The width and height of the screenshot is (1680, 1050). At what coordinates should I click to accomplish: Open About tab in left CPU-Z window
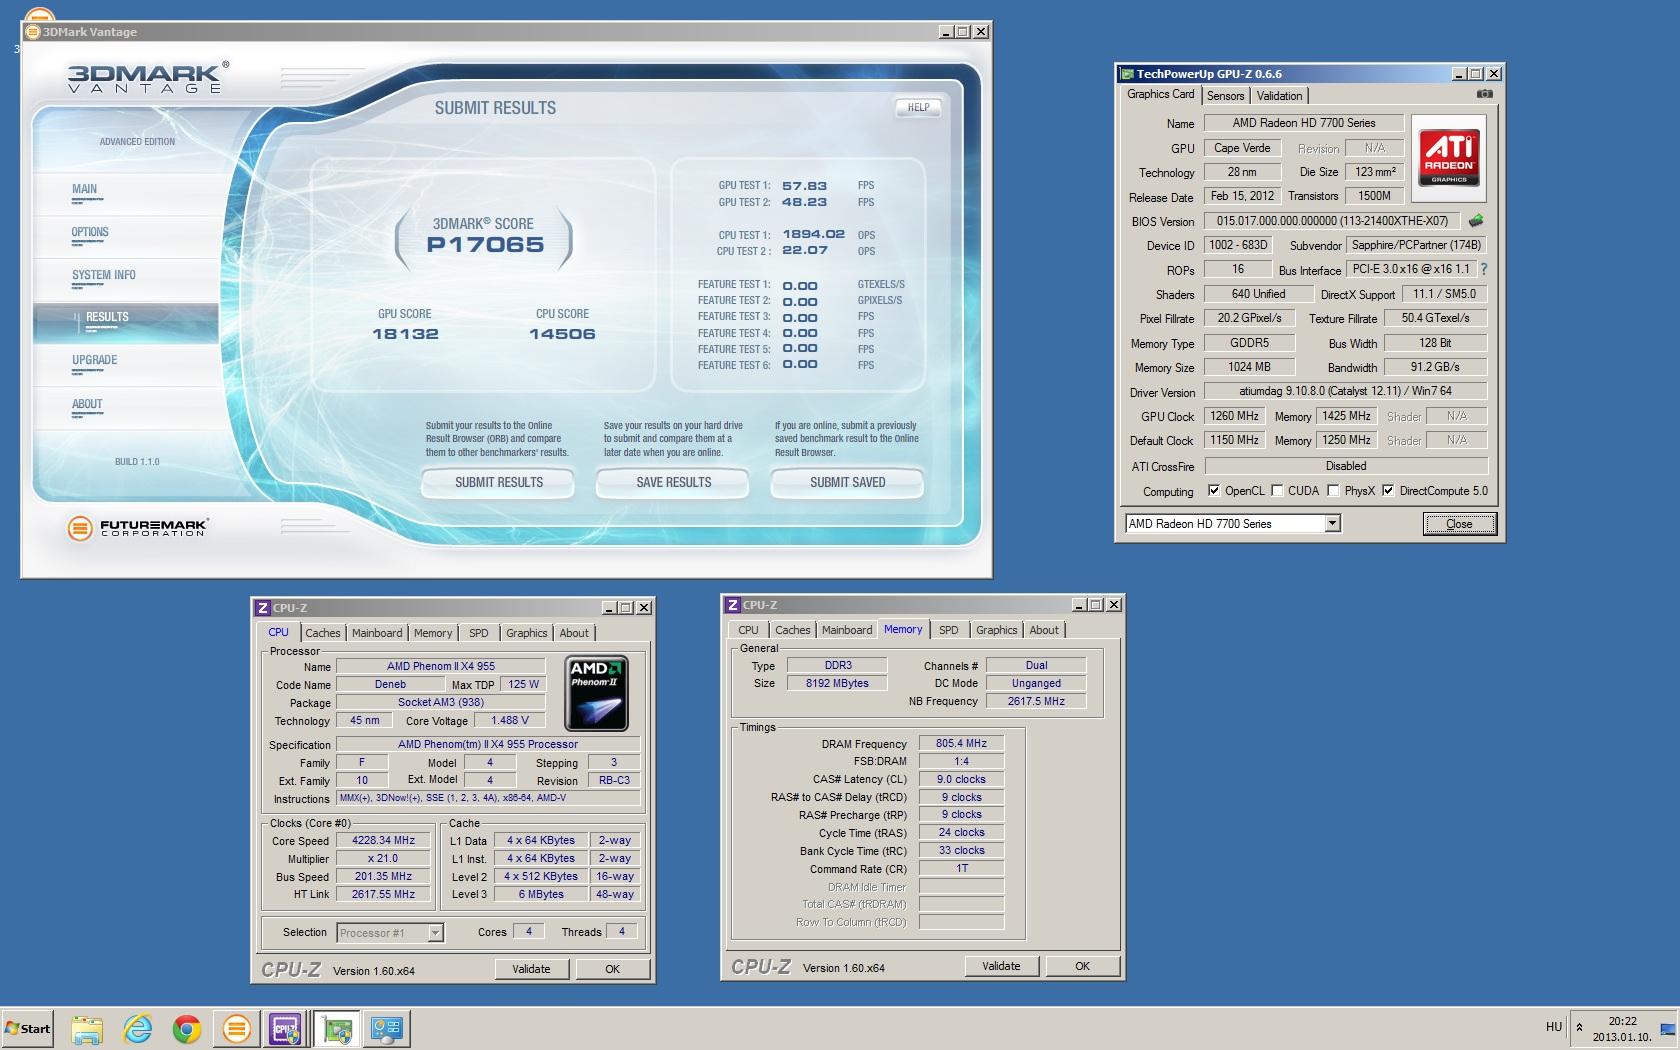pyautogui.click(x=574, y=633)
